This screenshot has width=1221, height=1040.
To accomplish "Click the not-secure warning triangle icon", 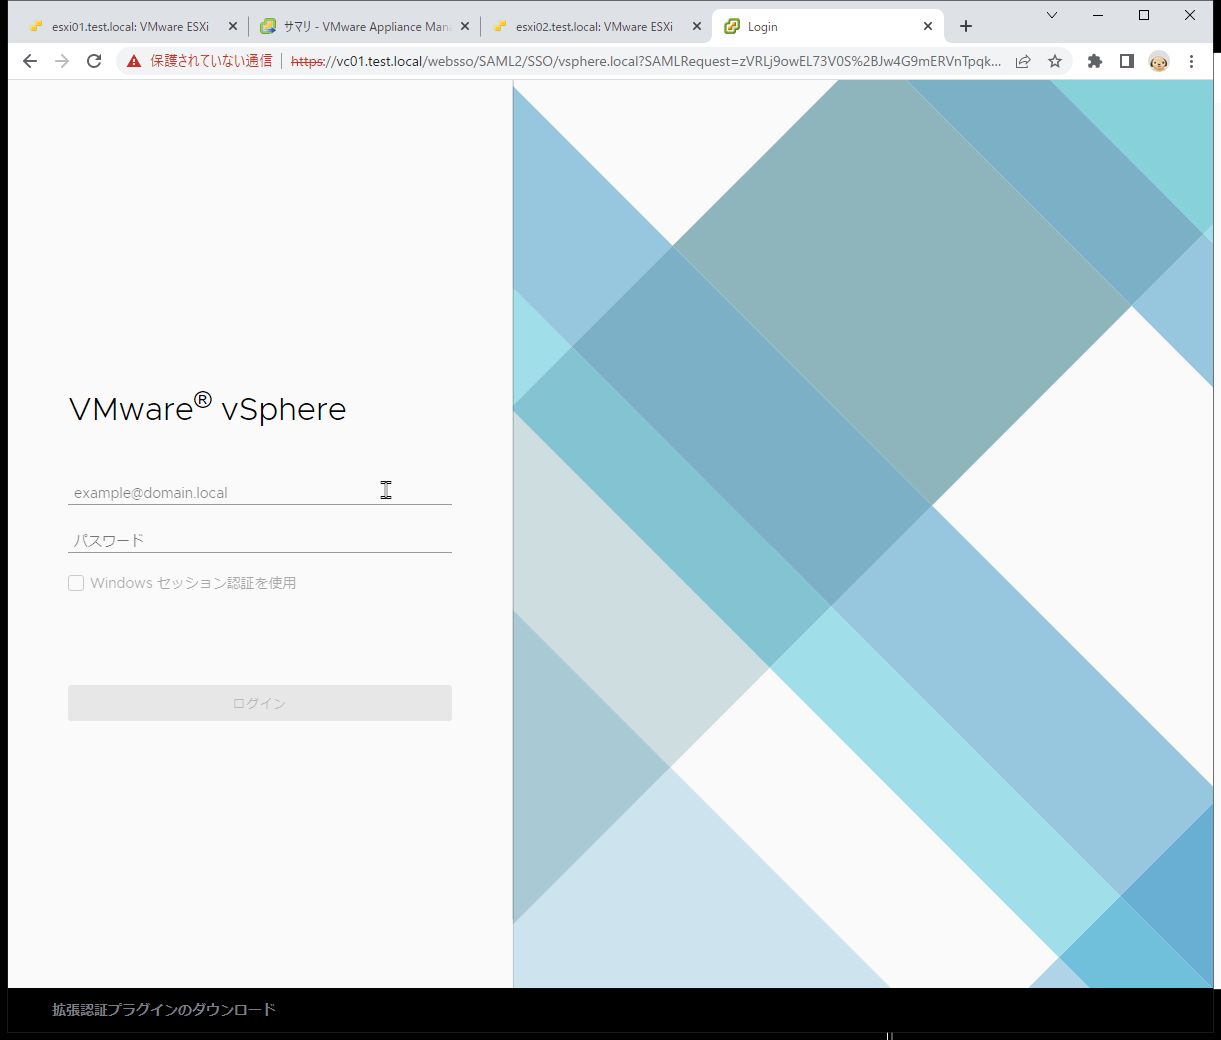I will click(134, 61).
